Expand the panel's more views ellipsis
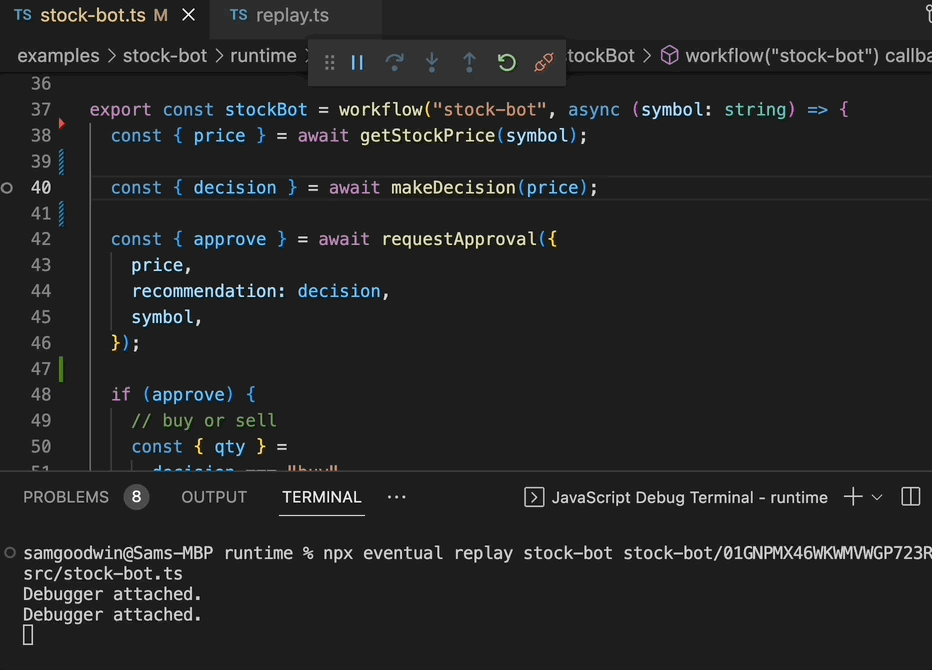The height and width of the screenshot is (670, 932). coord(397,497)
